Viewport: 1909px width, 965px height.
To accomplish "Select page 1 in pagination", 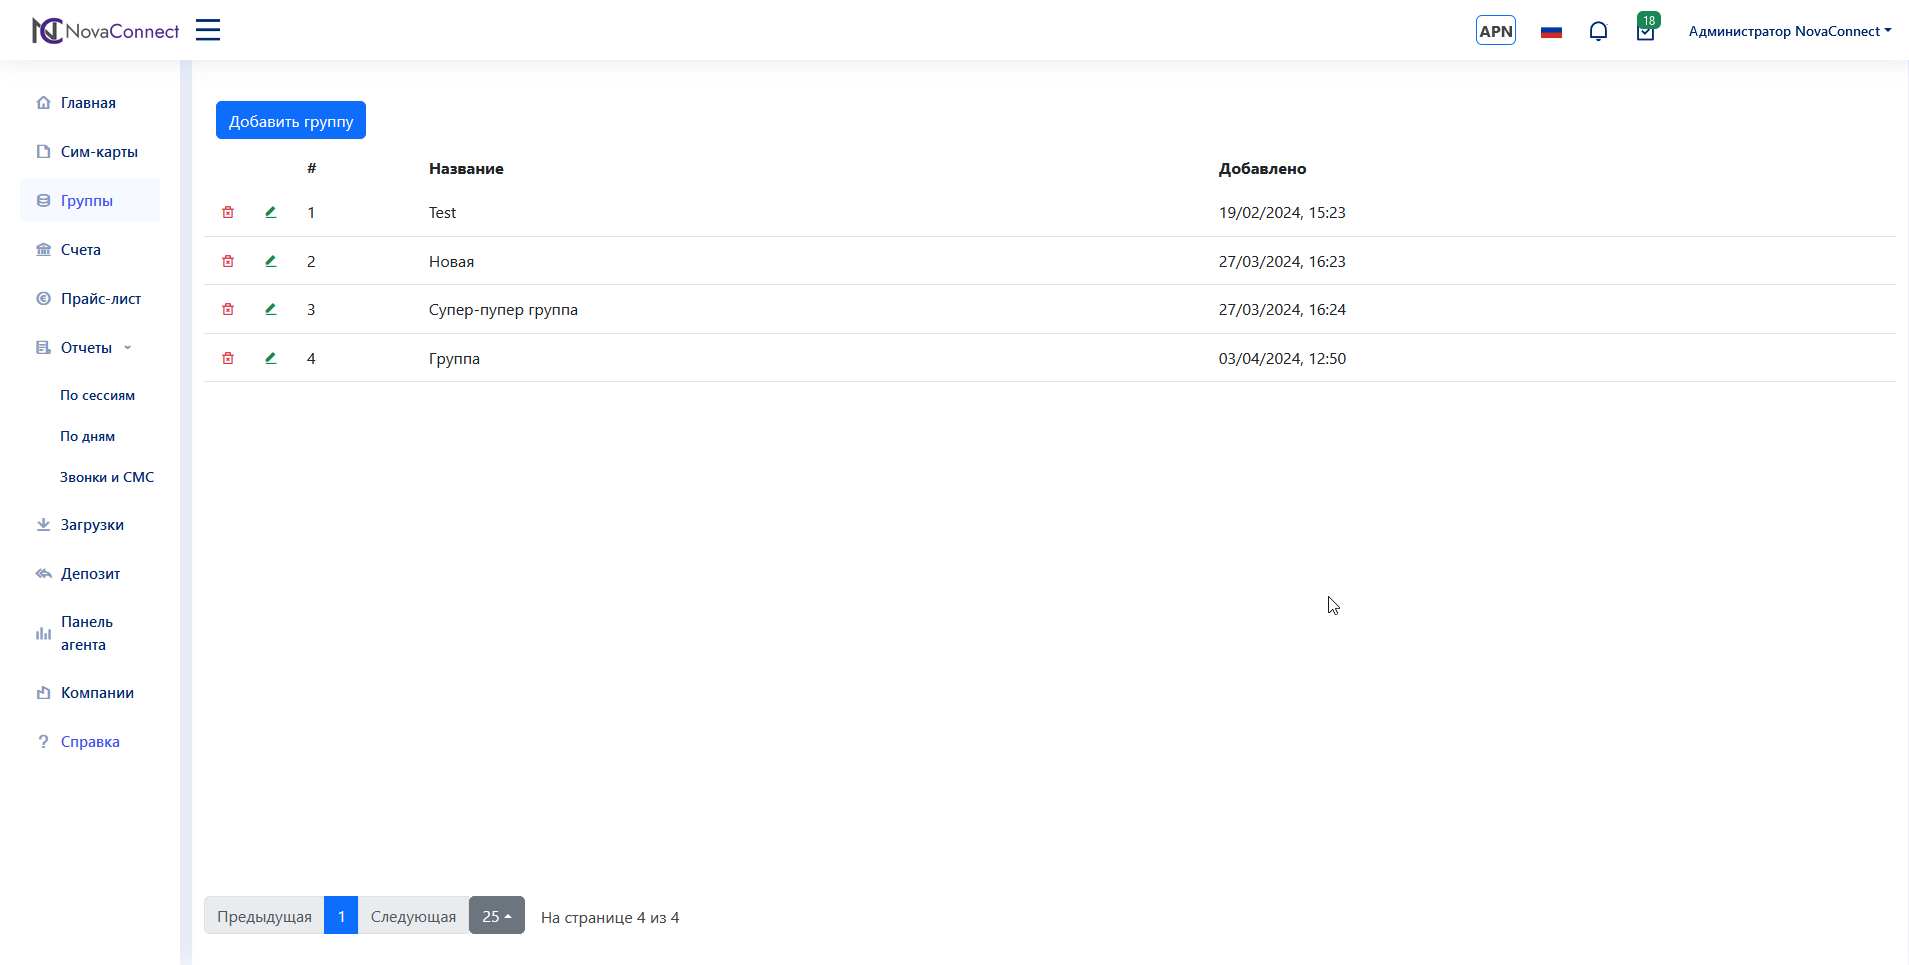I will pyautogui.click(x=341, y=916).
